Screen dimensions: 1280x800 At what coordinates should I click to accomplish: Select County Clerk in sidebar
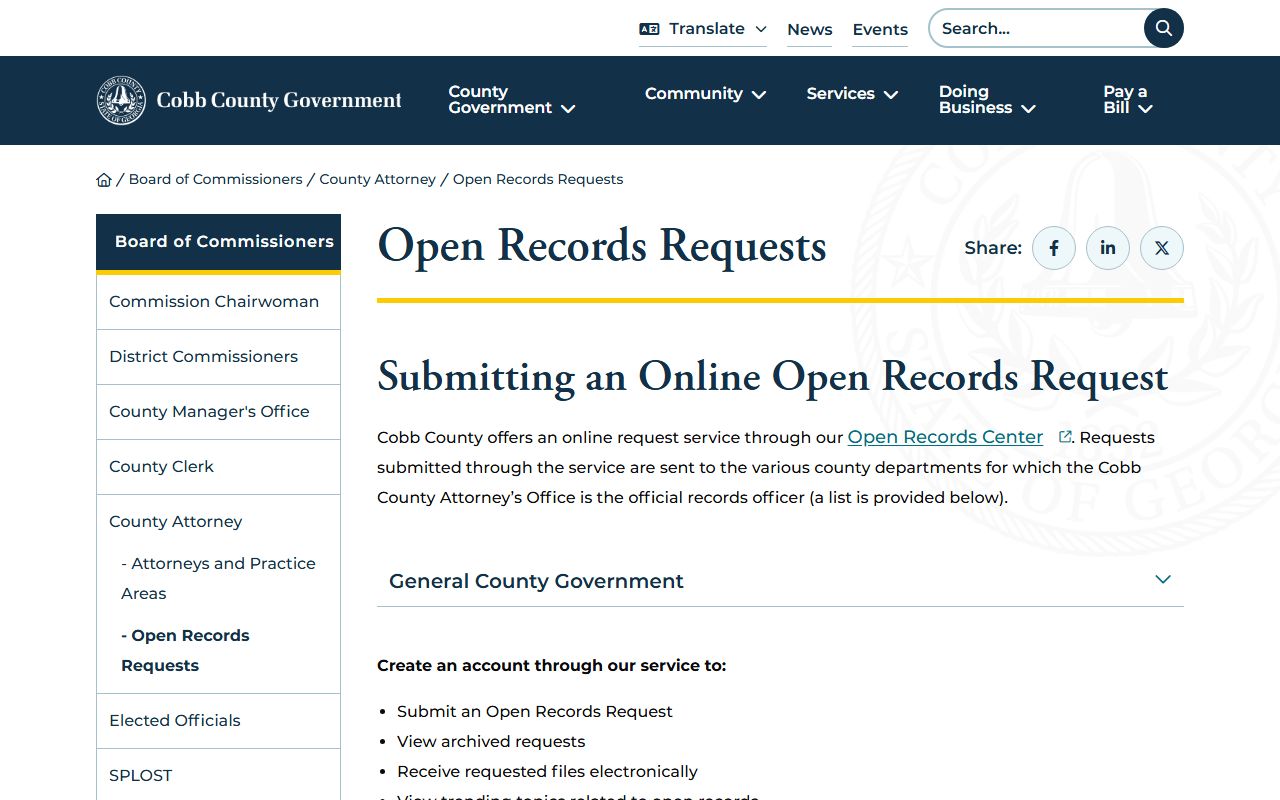(218, 466)
